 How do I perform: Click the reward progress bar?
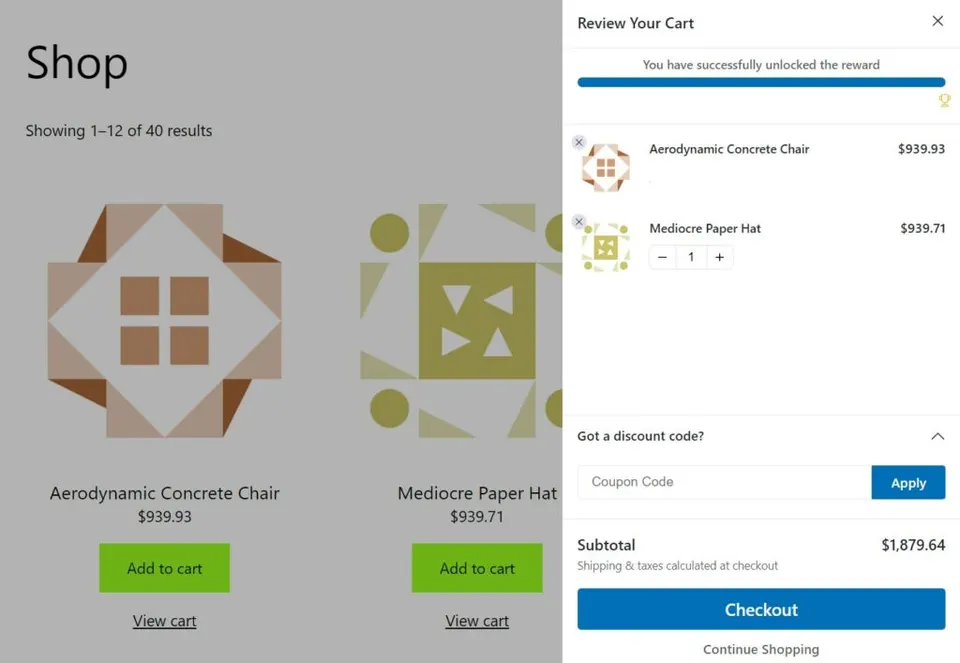[761, 82]
